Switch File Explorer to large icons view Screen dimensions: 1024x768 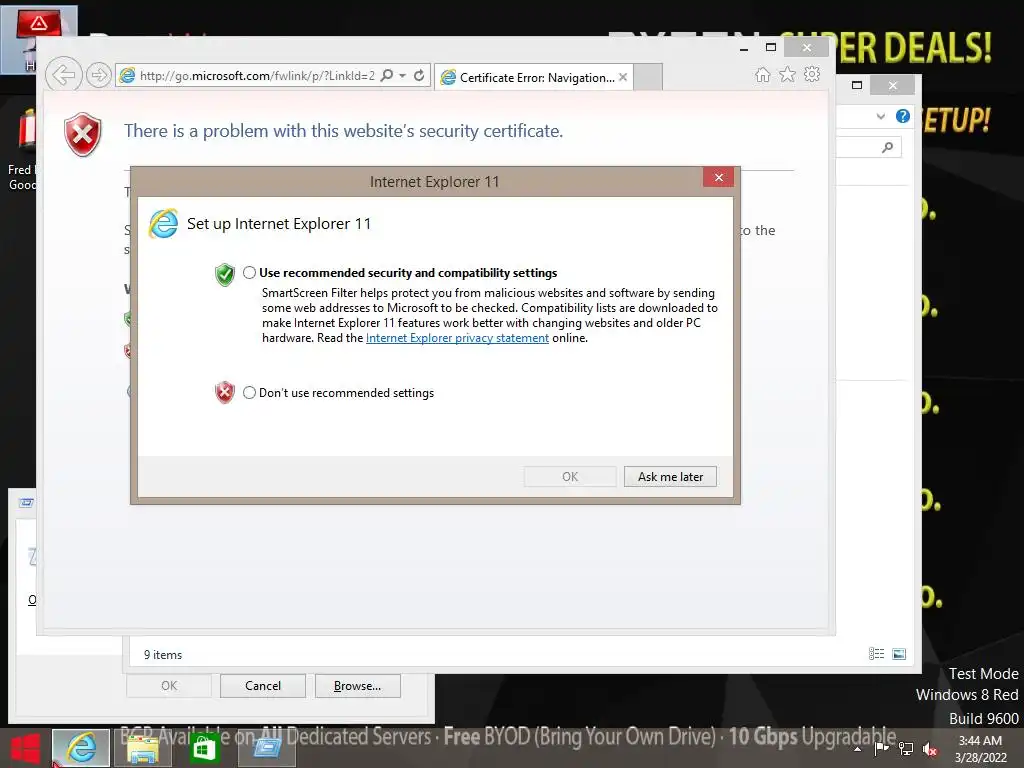(x=899, y=654)
